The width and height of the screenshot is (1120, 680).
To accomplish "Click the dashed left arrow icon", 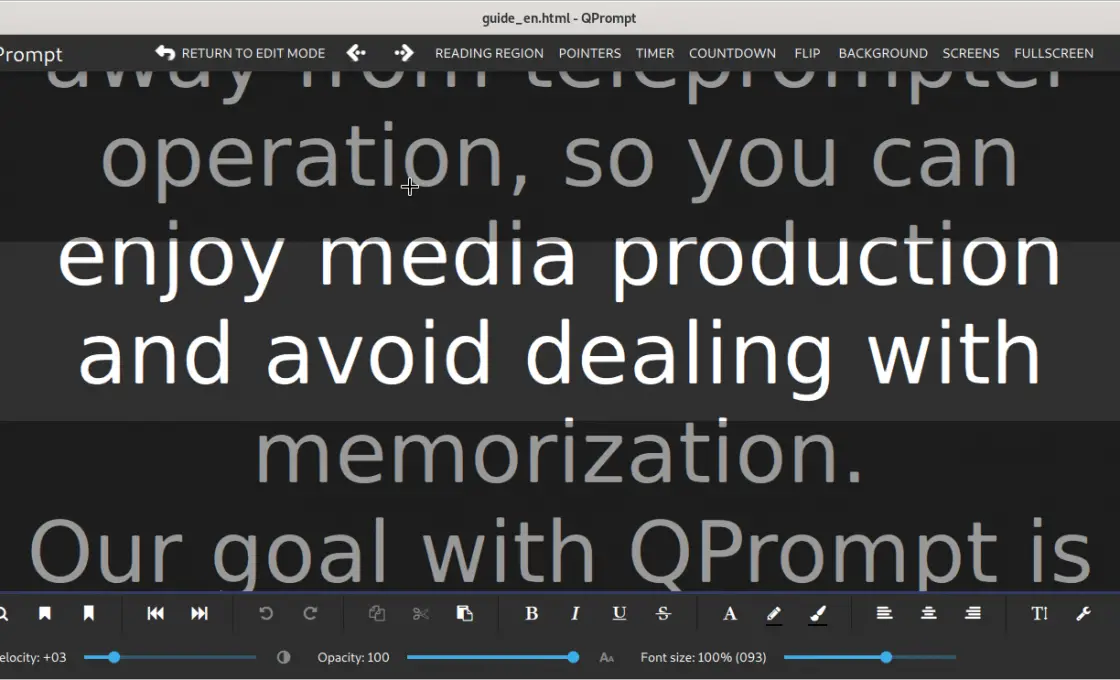I will [x=356, y=53].
